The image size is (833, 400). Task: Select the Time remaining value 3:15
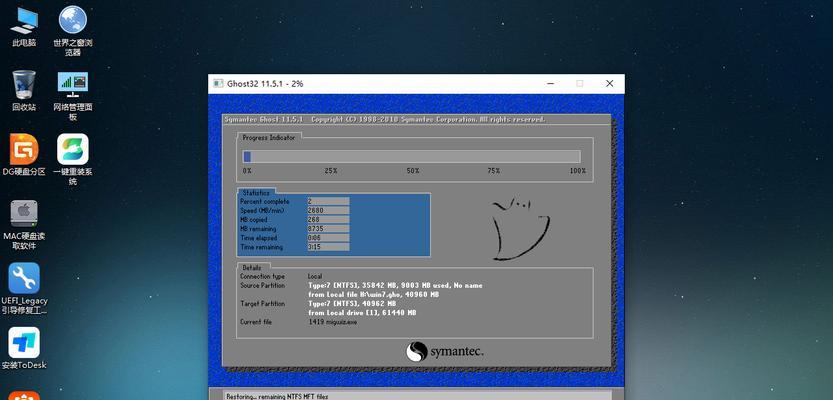(328, 247)
